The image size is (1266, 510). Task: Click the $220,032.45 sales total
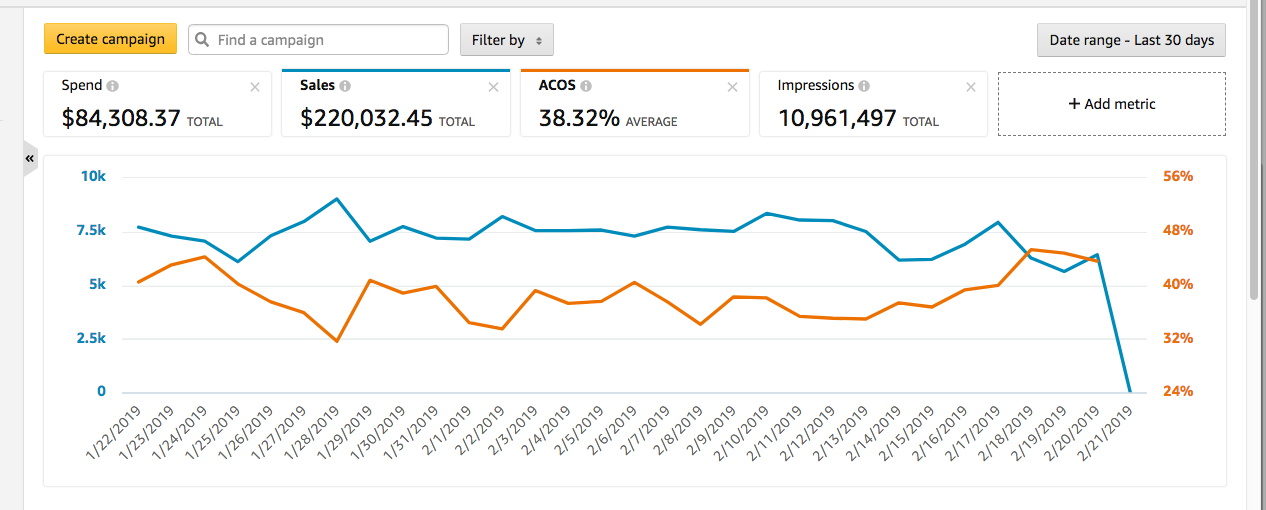(367, 119)
